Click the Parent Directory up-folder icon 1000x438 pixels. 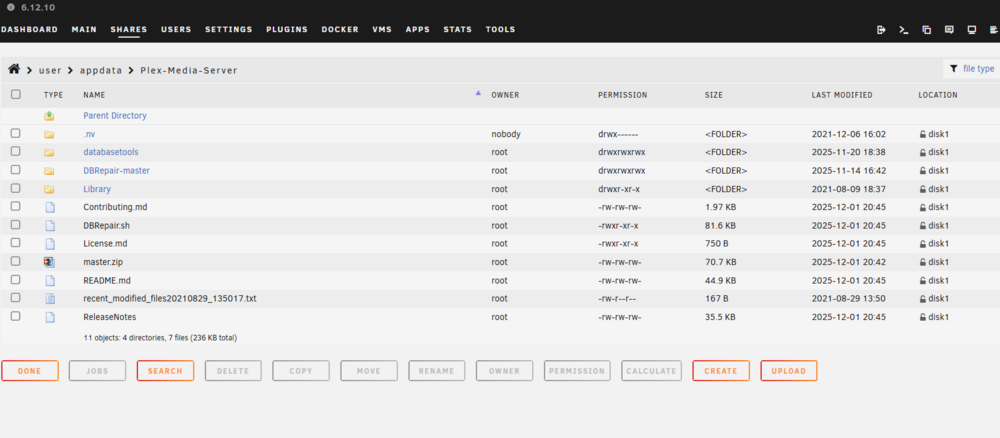pos(49,116)
